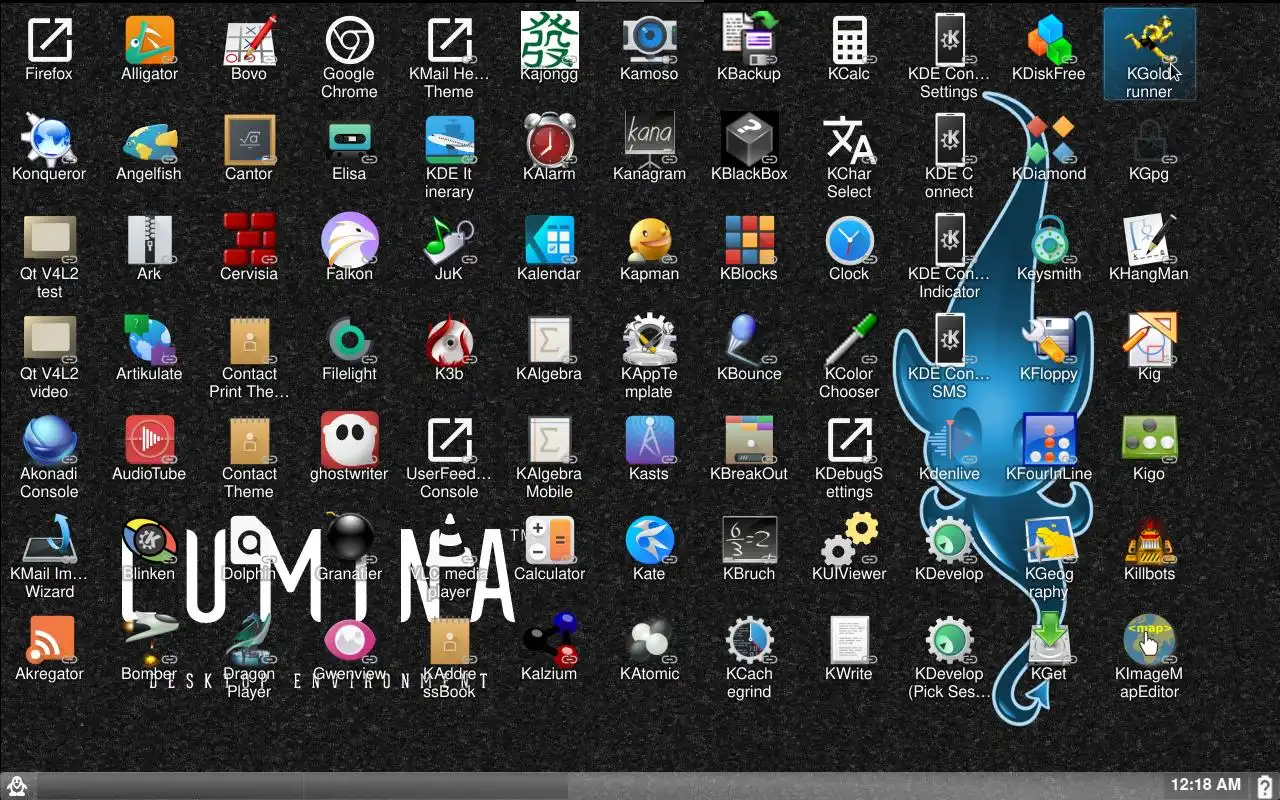The width and height of the screenshot is (1280, 800).
Task: Click the 12:18 AM panel clock
Action: (x=1206, y=785)
